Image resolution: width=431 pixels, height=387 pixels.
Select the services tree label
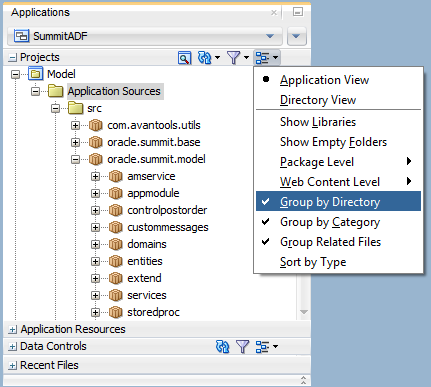(147, 295)
